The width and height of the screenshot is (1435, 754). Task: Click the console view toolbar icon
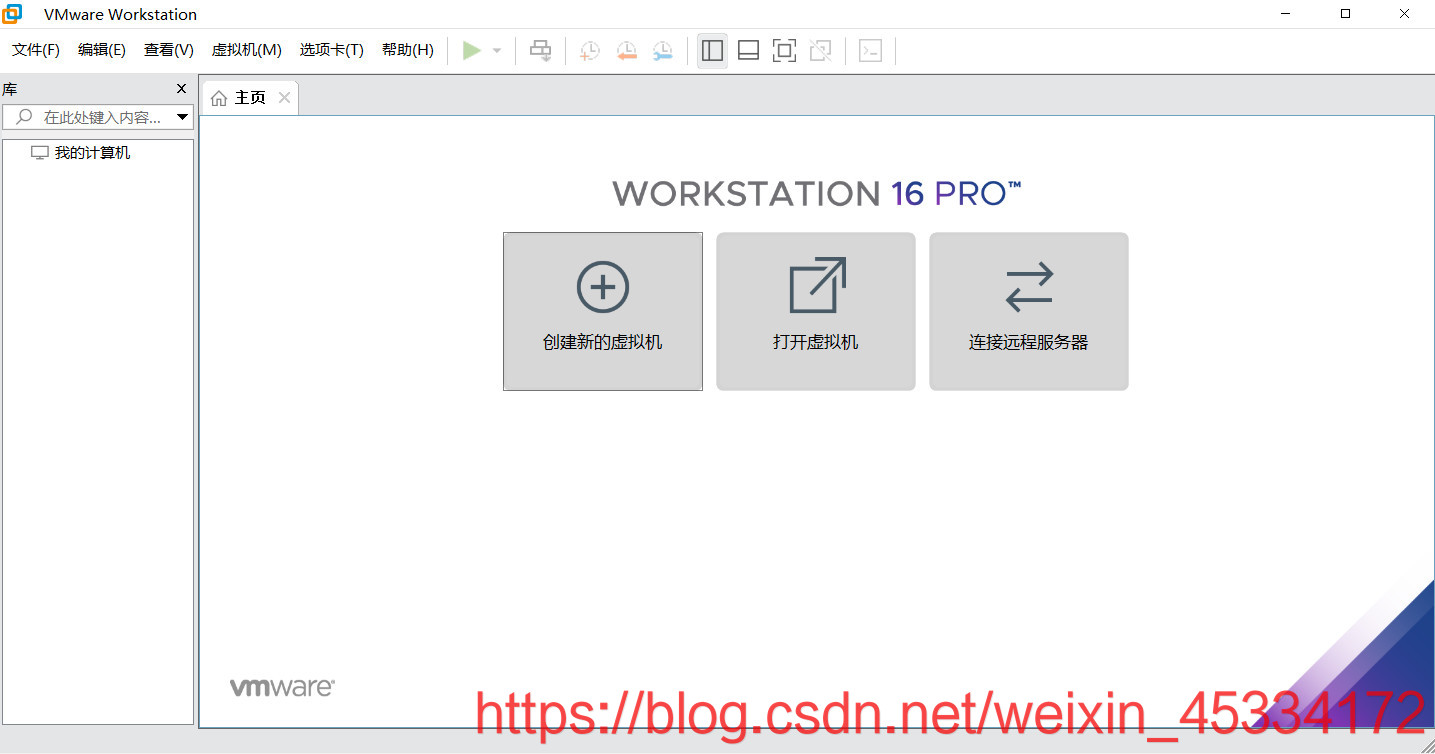coord(870,50)
